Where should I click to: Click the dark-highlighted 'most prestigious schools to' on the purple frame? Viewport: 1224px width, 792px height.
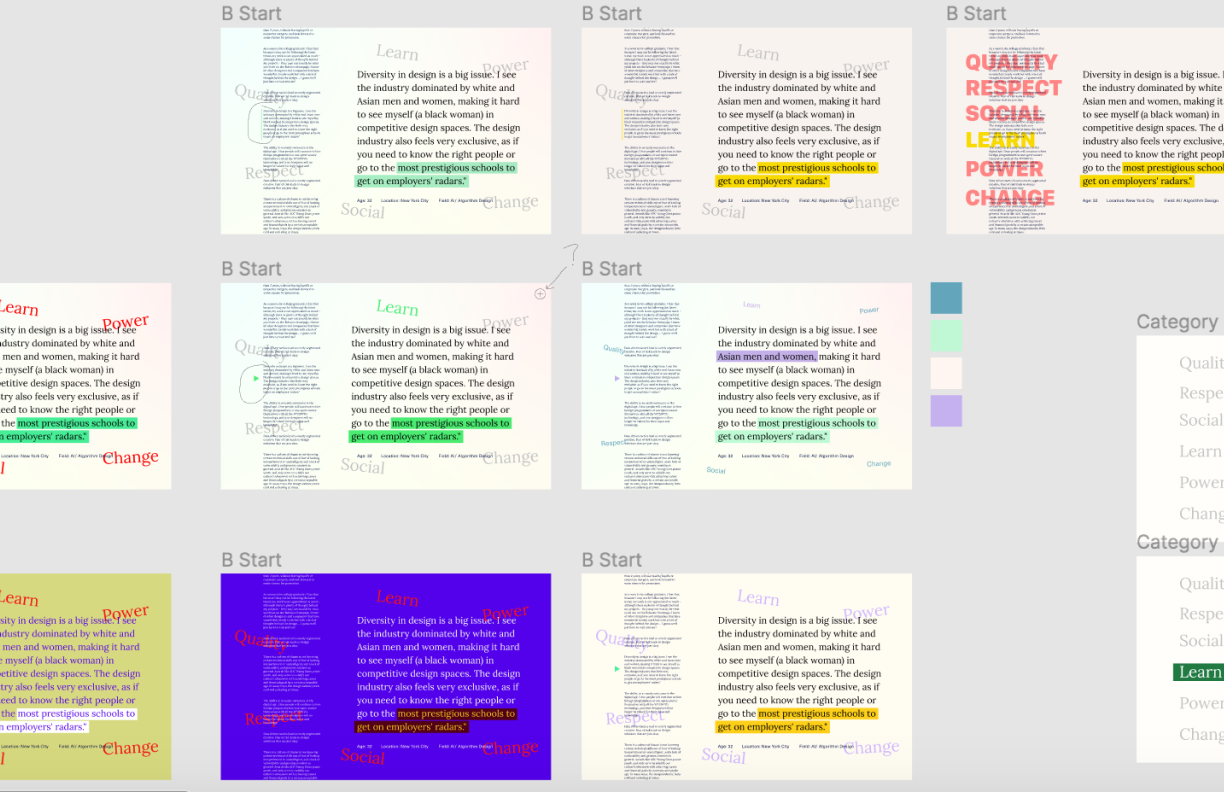click(456, 713)
